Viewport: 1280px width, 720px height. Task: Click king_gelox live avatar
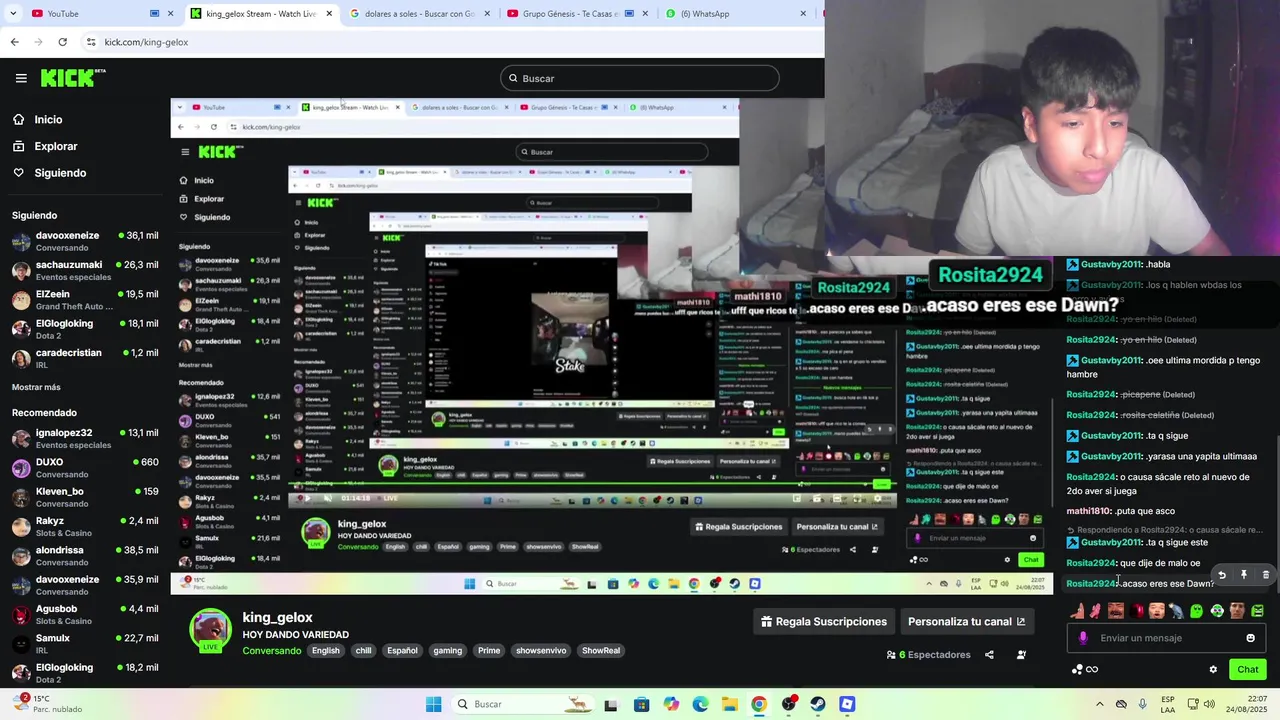click(210, 631)
